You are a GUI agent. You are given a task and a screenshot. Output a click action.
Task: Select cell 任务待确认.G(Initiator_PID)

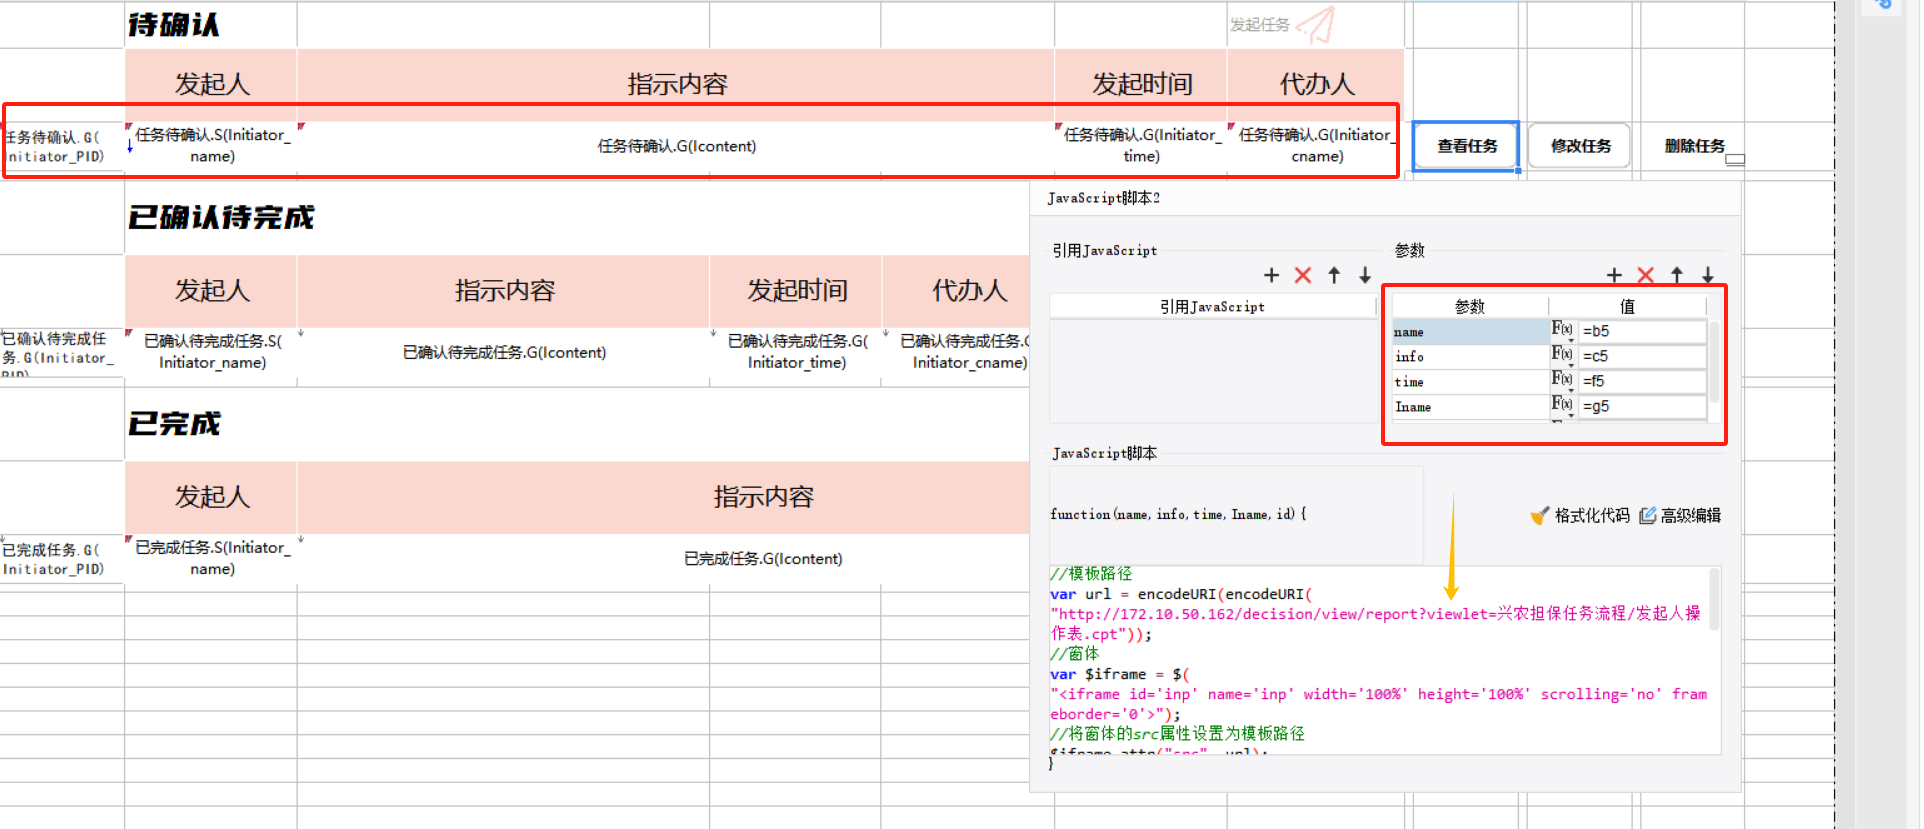point(63,146)
